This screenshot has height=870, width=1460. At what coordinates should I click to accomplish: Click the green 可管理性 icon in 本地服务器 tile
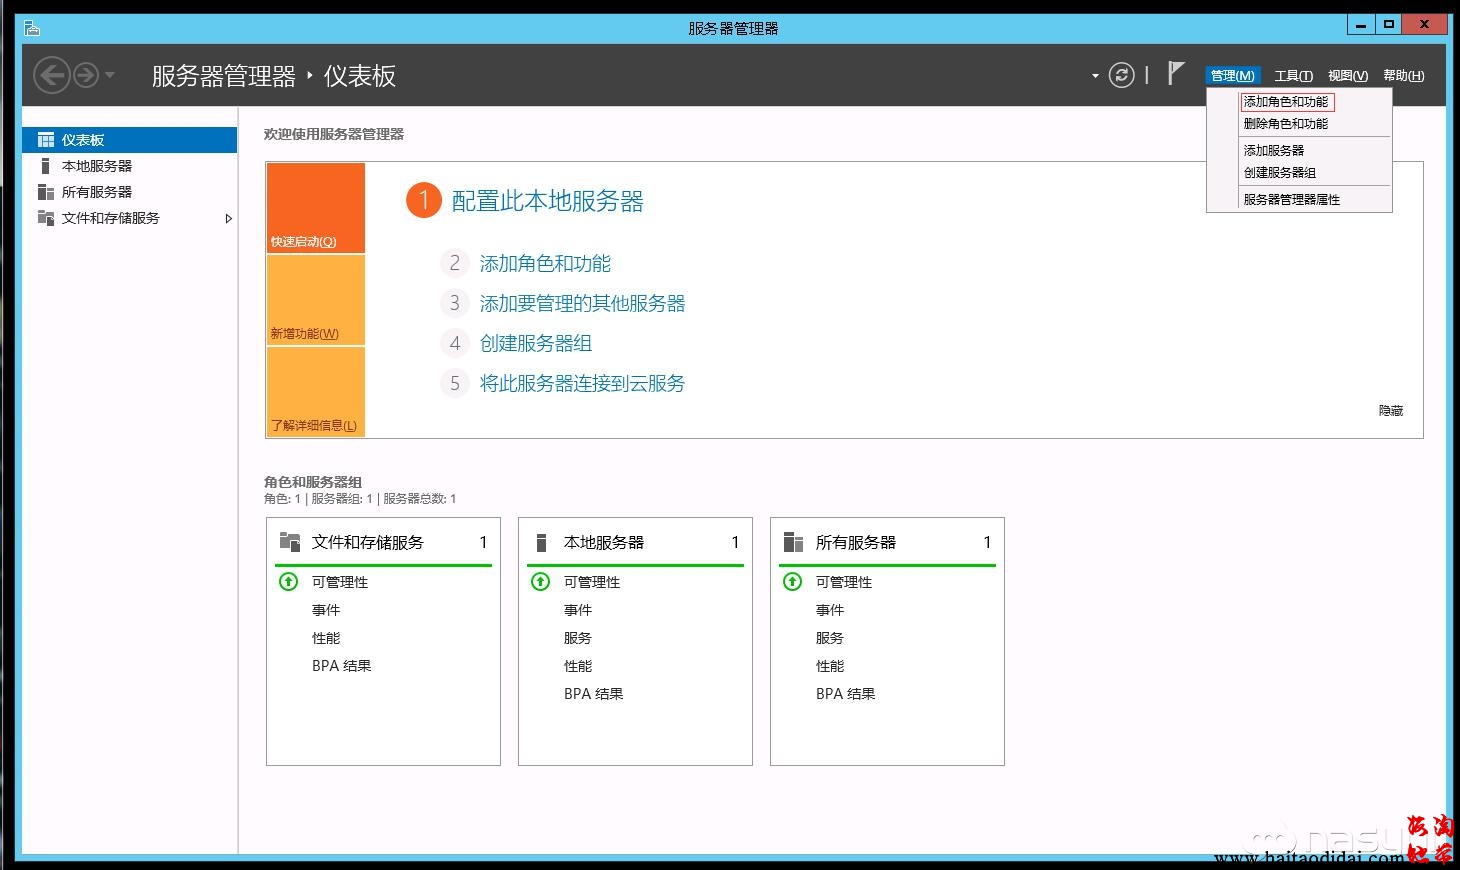tap(541, 581)
